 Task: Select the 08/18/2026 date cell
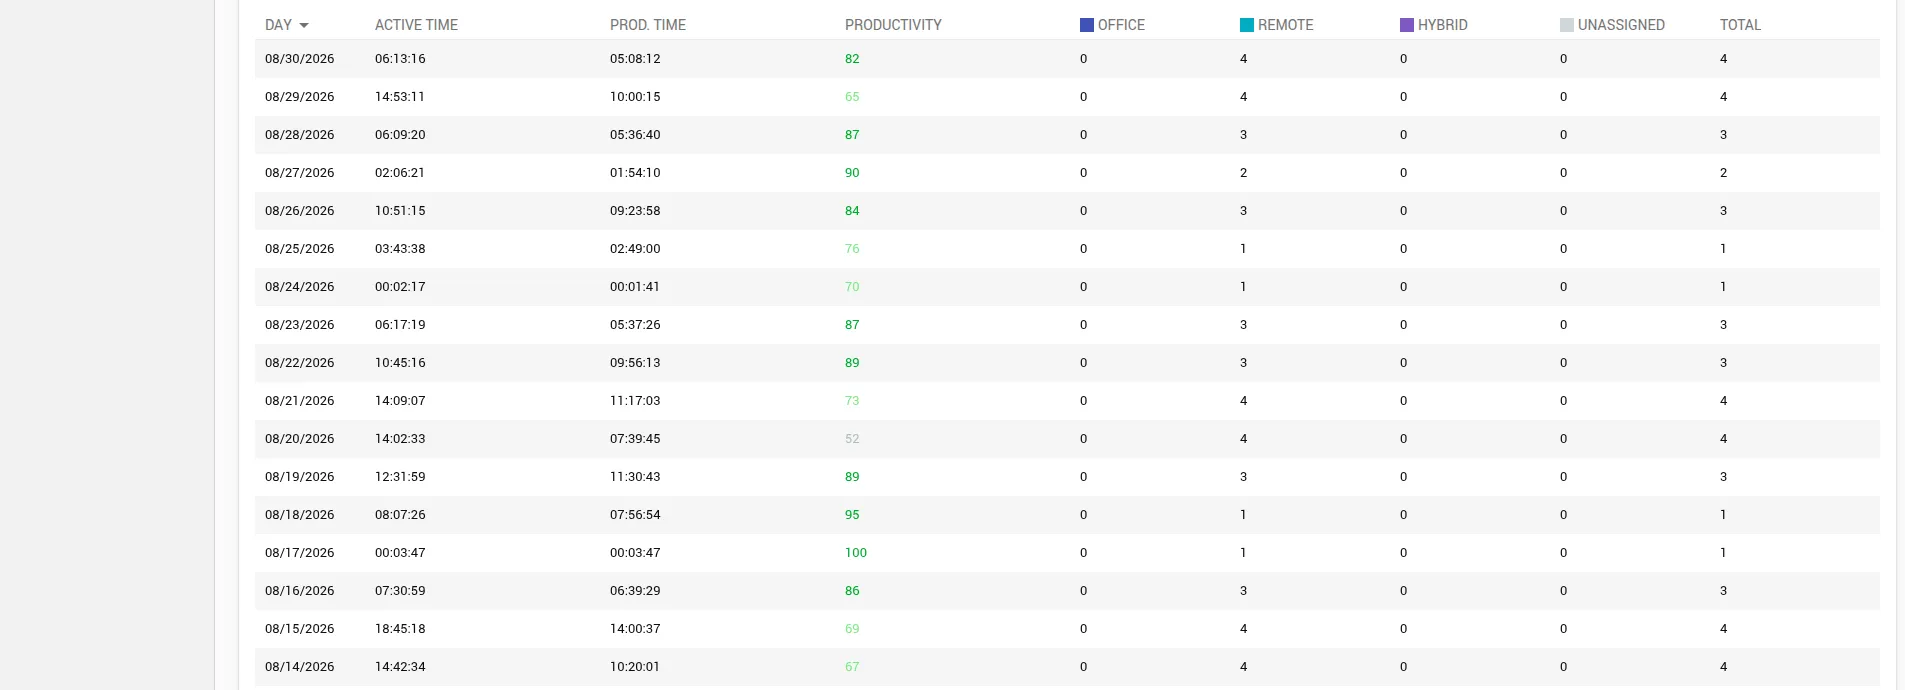pyautogui.click(x=300, y=515)
